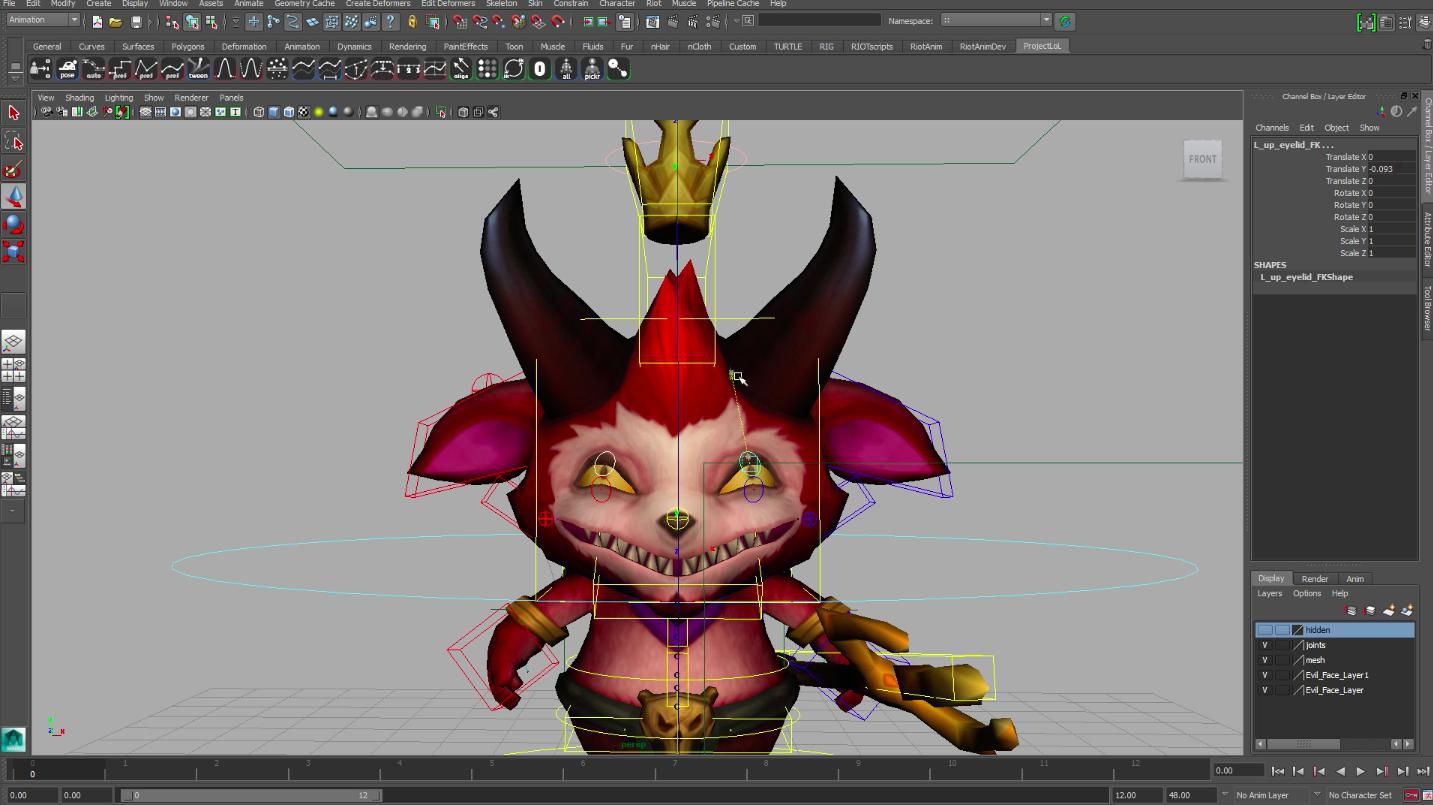The width and height of the screenshot is (1433, 805).
Task: Open the Channels menu in Channel Box
Action: [x=1272, y=128]
